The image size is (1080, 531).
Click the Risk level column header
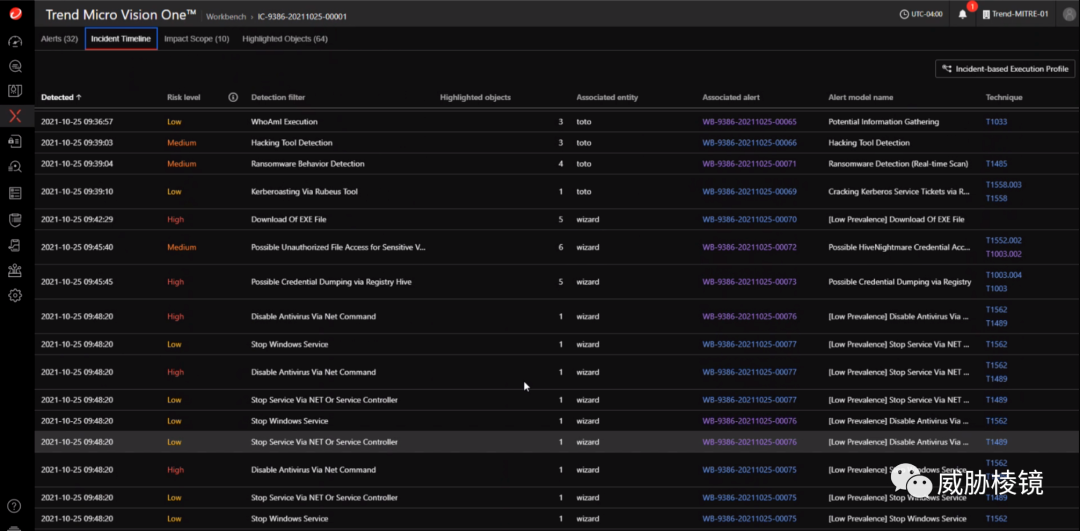184,97
